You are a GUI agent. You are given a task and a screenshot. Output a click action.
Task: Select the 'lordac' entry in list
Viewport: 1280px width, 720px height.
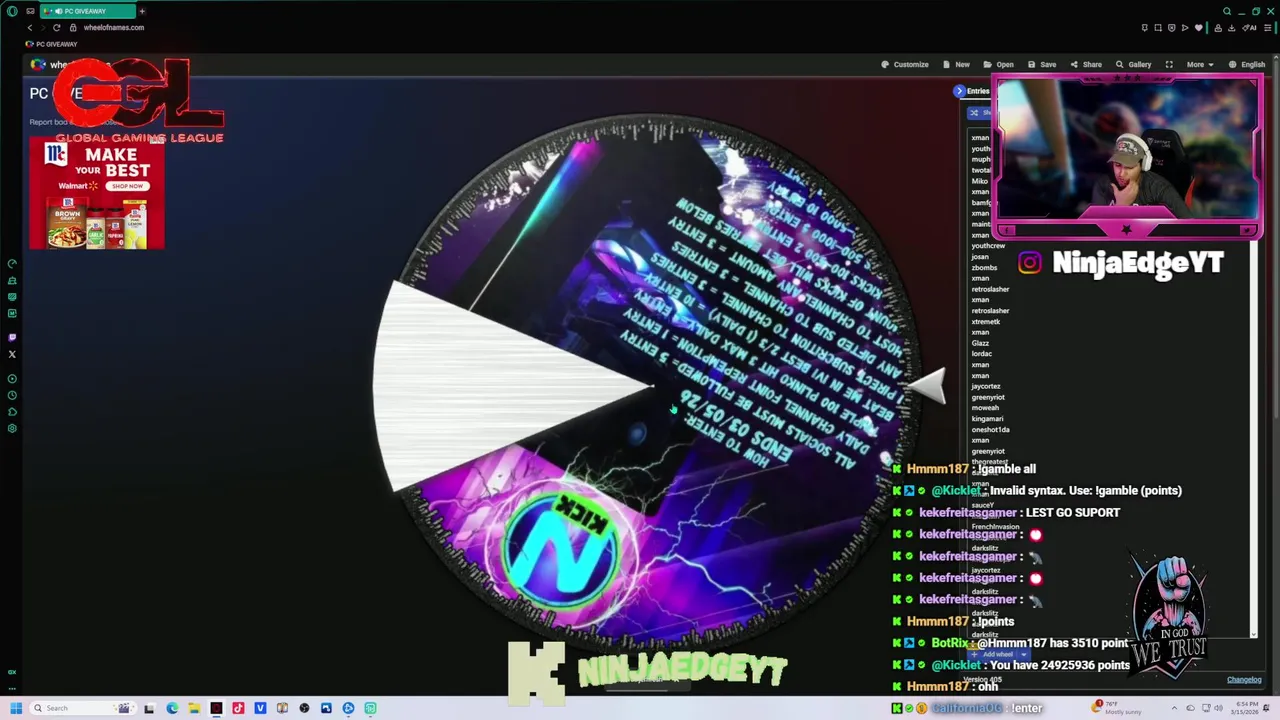click(x=981, y=354)
